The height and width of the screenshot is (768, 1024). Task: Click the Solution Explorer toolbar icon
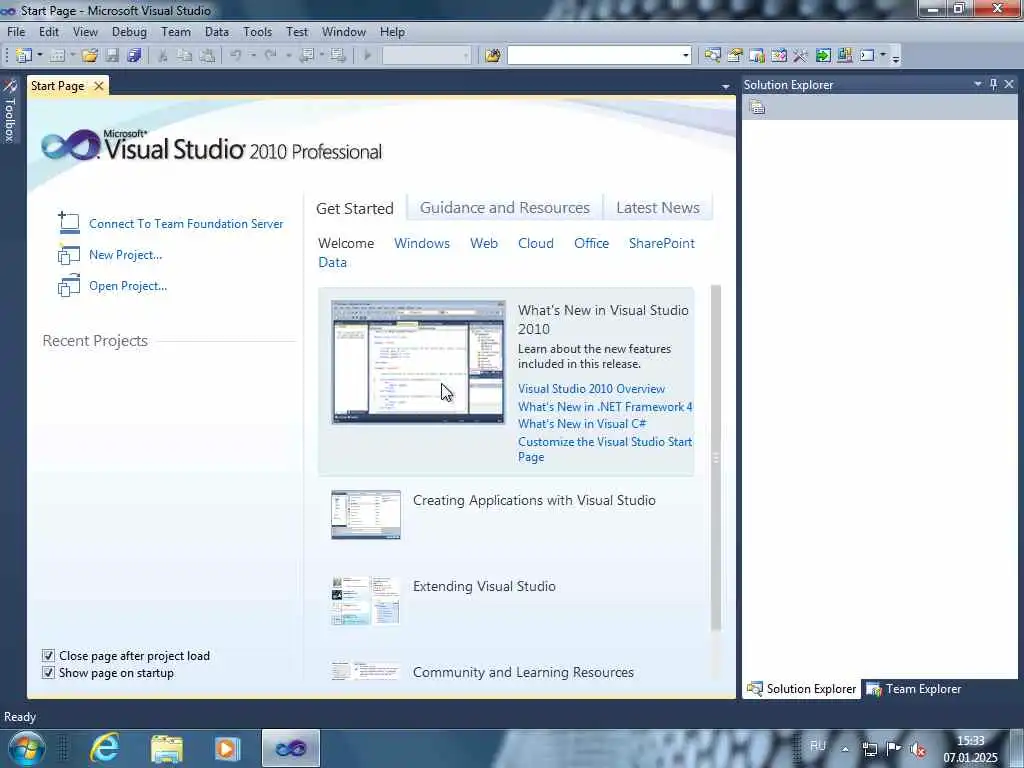click(712, 56)
